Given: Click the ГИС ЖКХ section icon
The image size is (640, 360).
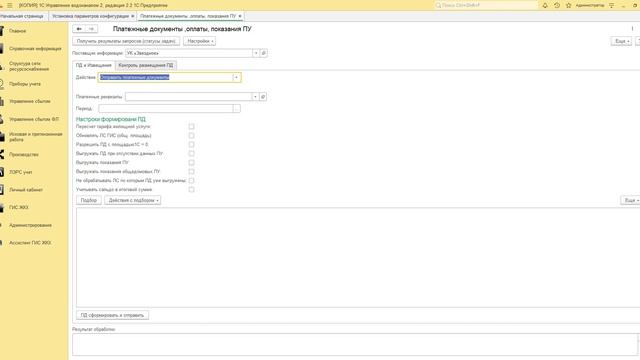Looking at the screenshot, I should (x=2, y=207).
